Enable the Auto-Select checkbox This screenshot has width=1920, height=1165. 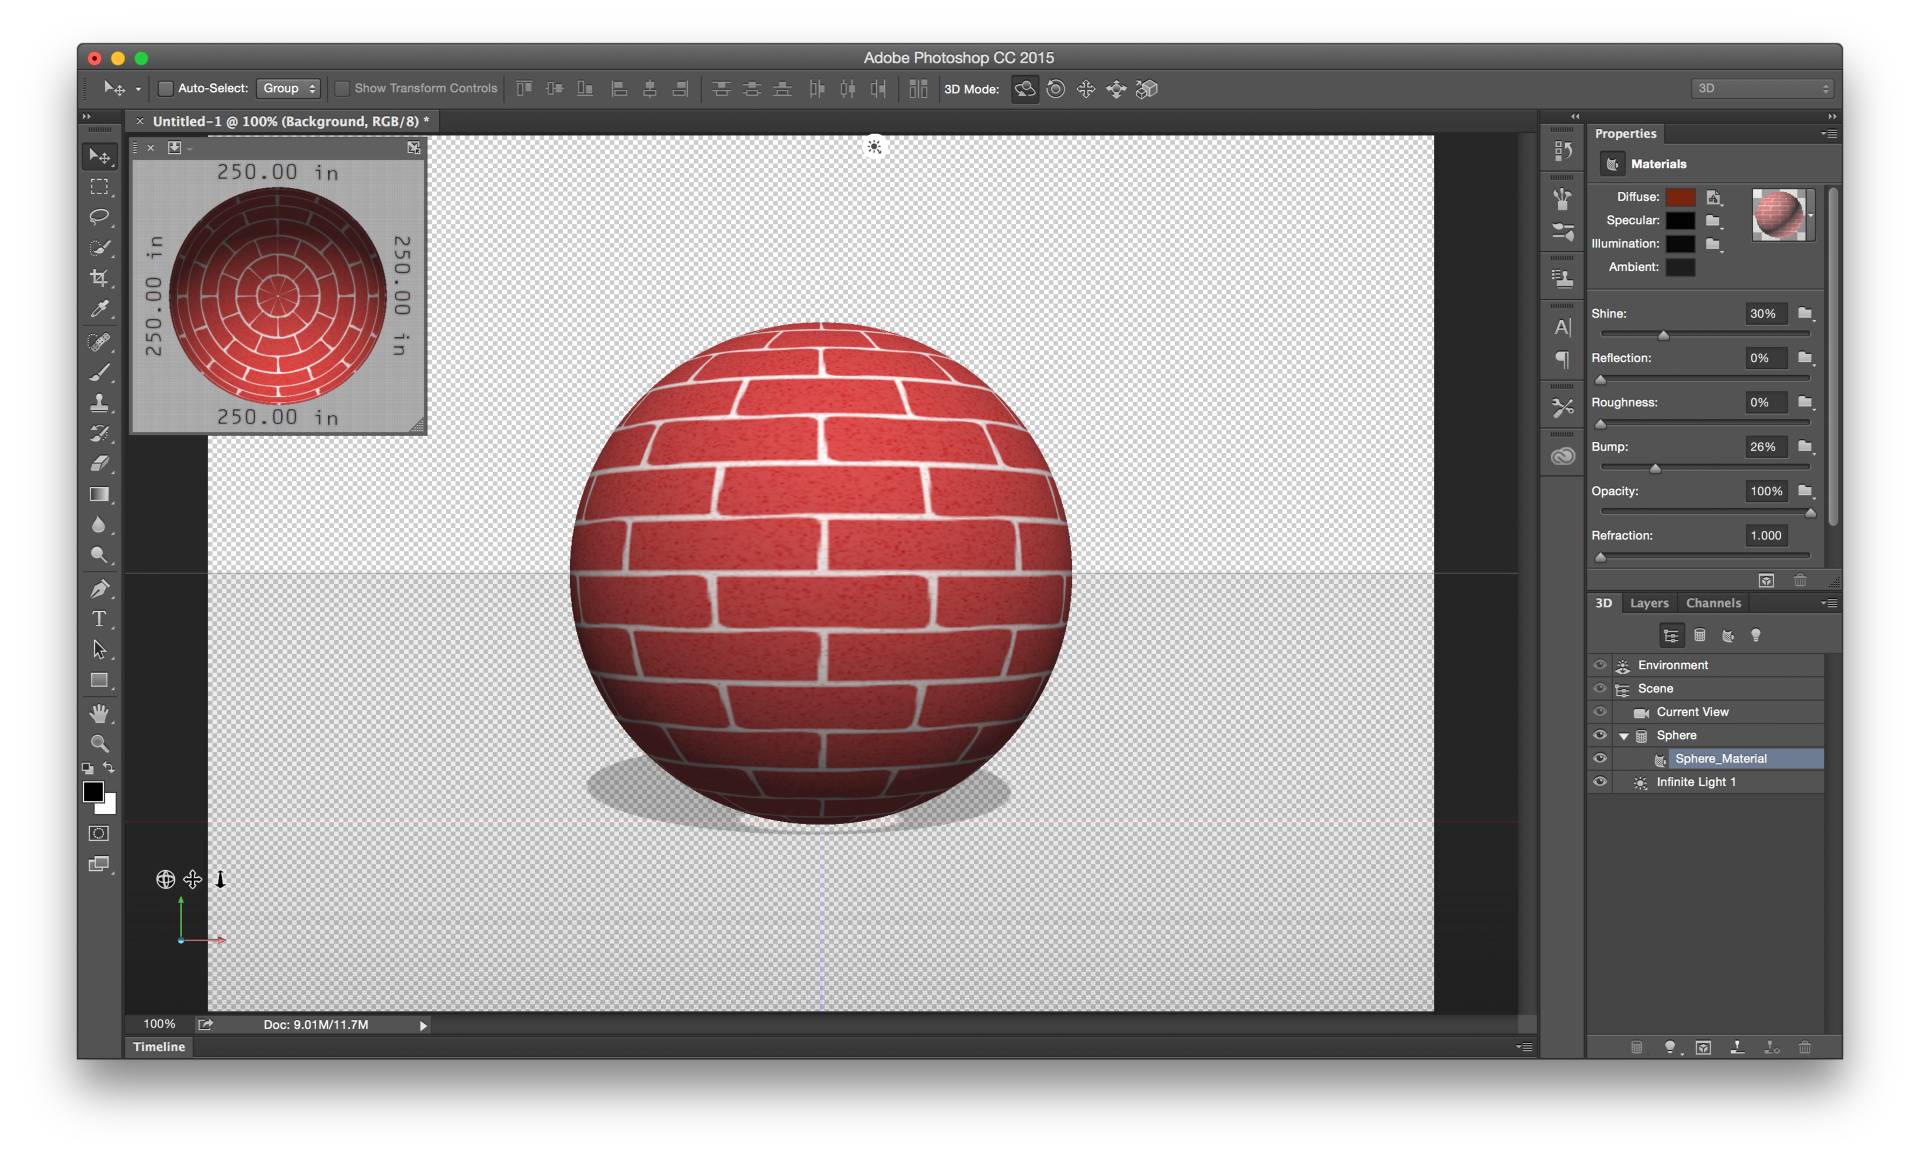[165, 88]
